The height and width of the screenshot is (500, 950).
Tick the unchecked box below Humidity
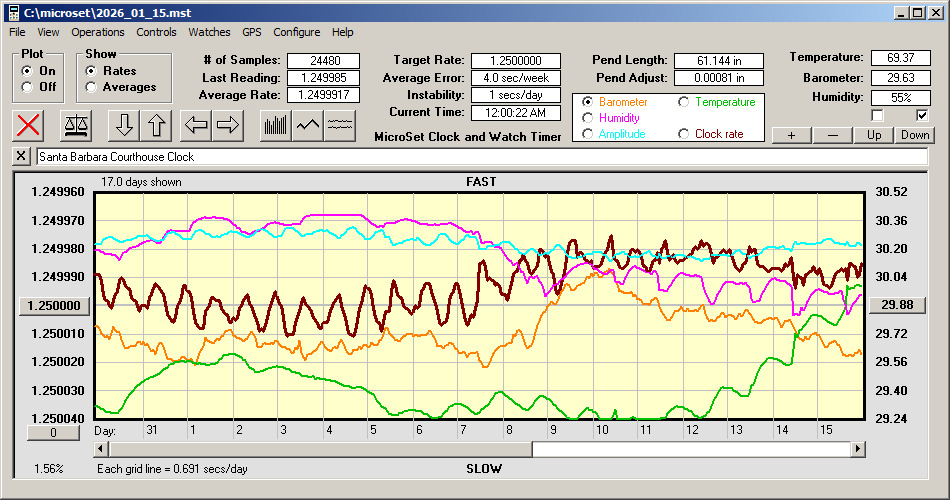[x=878, y=115]
